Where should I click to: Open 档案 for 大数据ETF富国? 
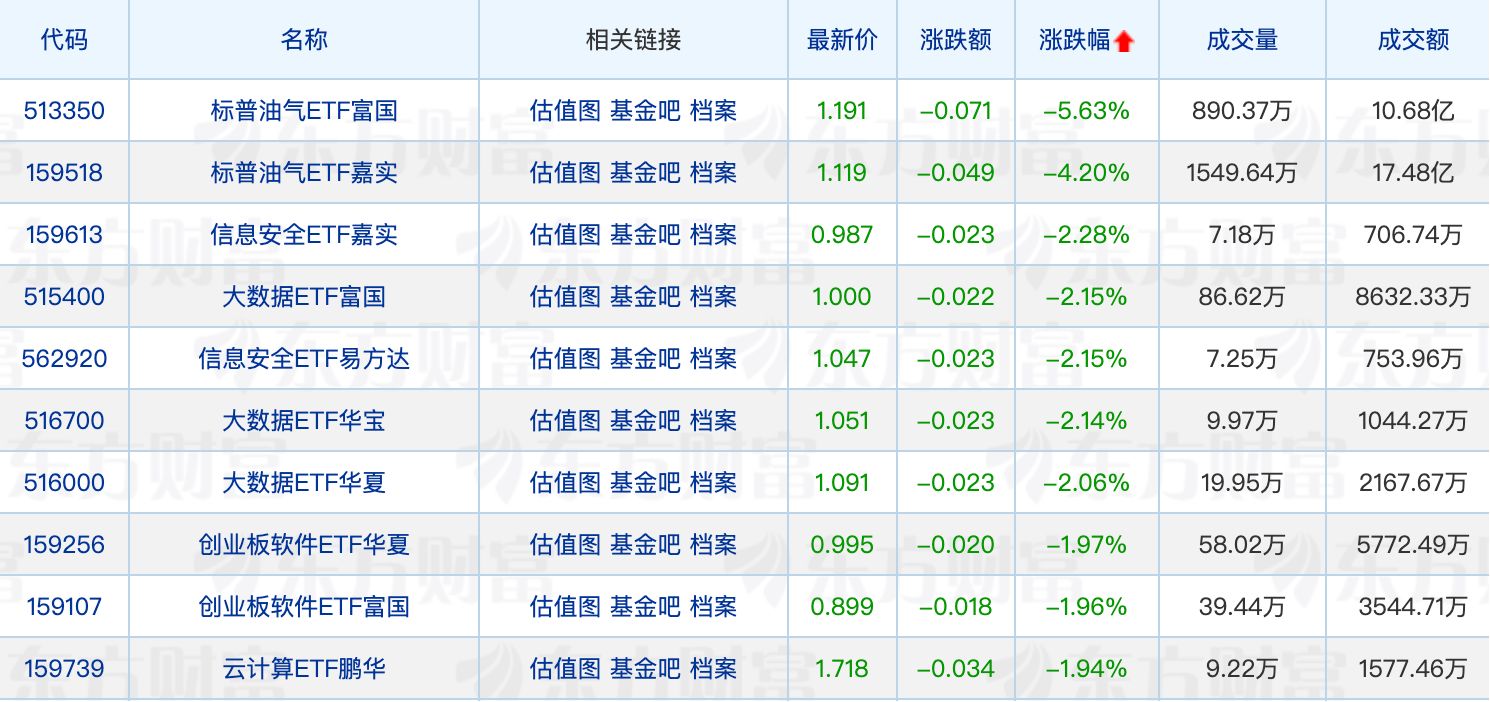coord(713,297)
